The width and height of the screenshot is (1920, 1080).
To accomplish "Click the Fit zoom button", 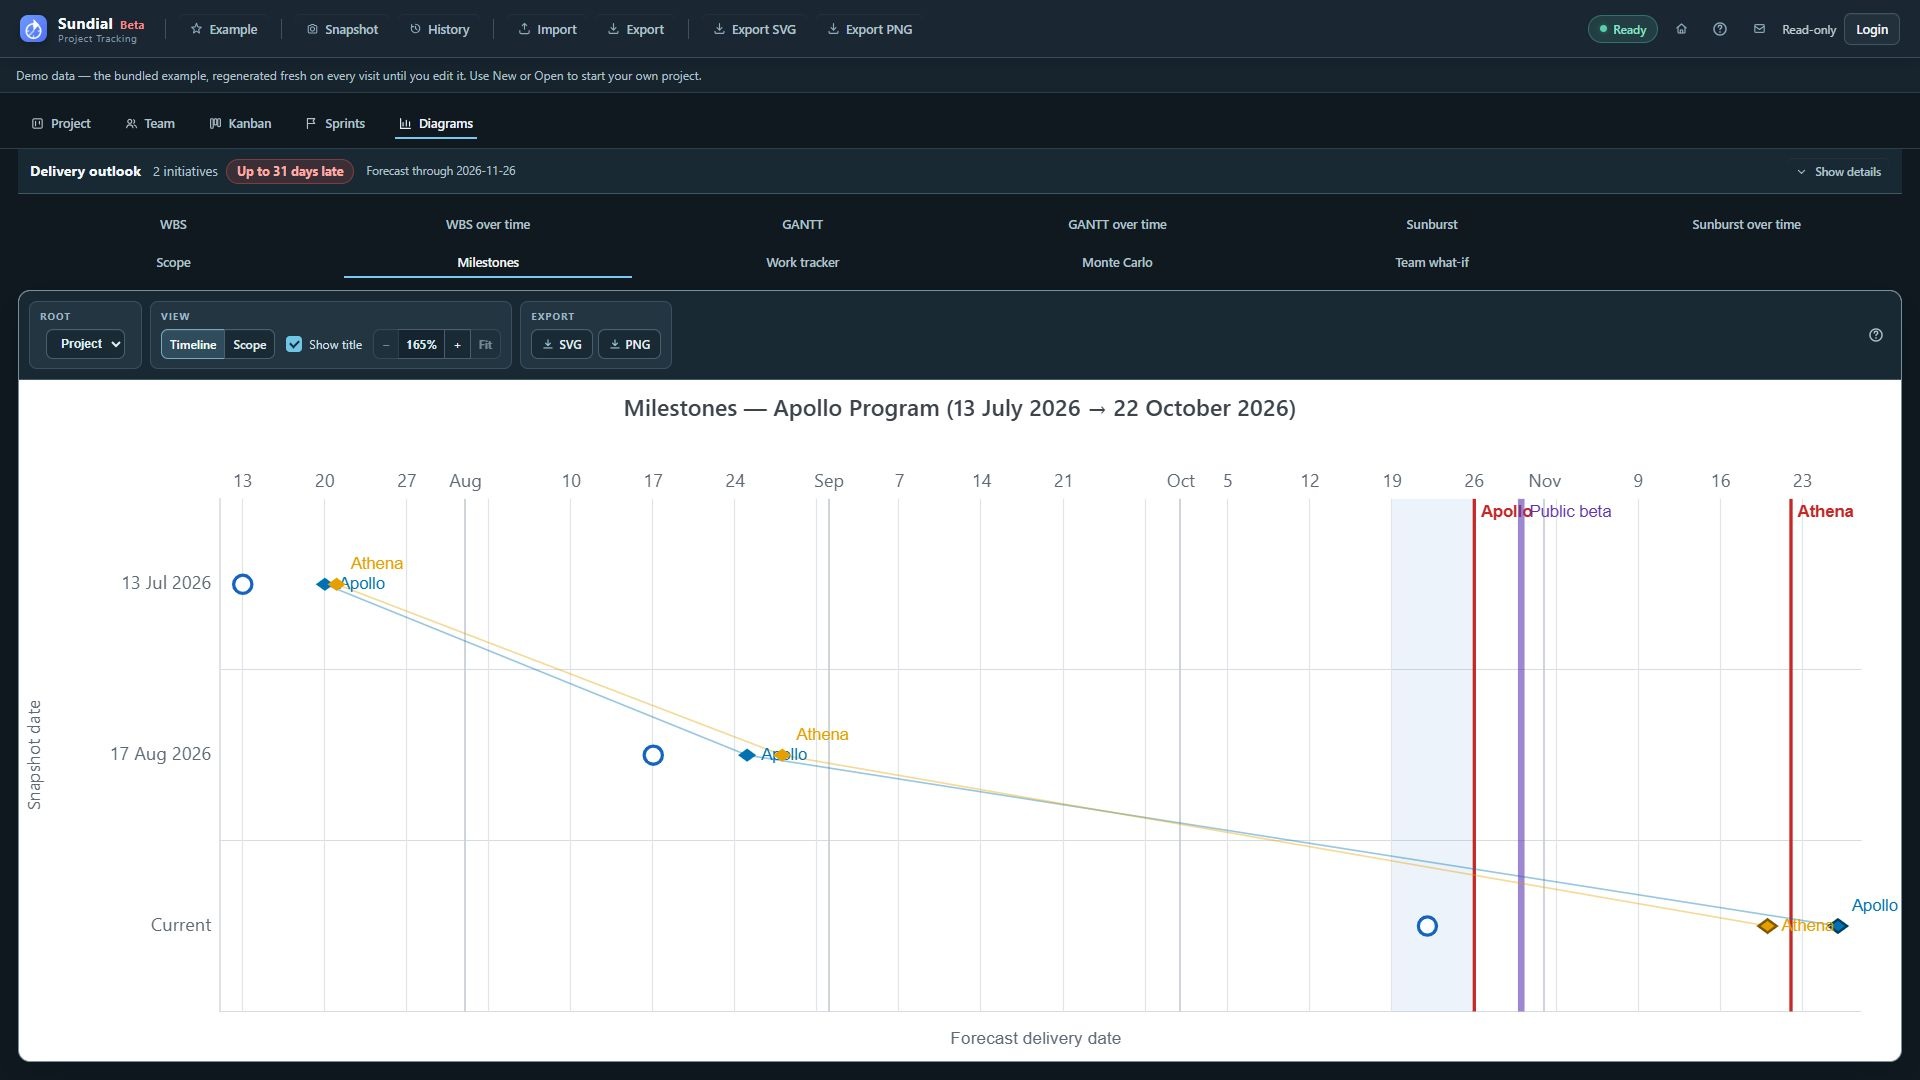I will point(485,345).
